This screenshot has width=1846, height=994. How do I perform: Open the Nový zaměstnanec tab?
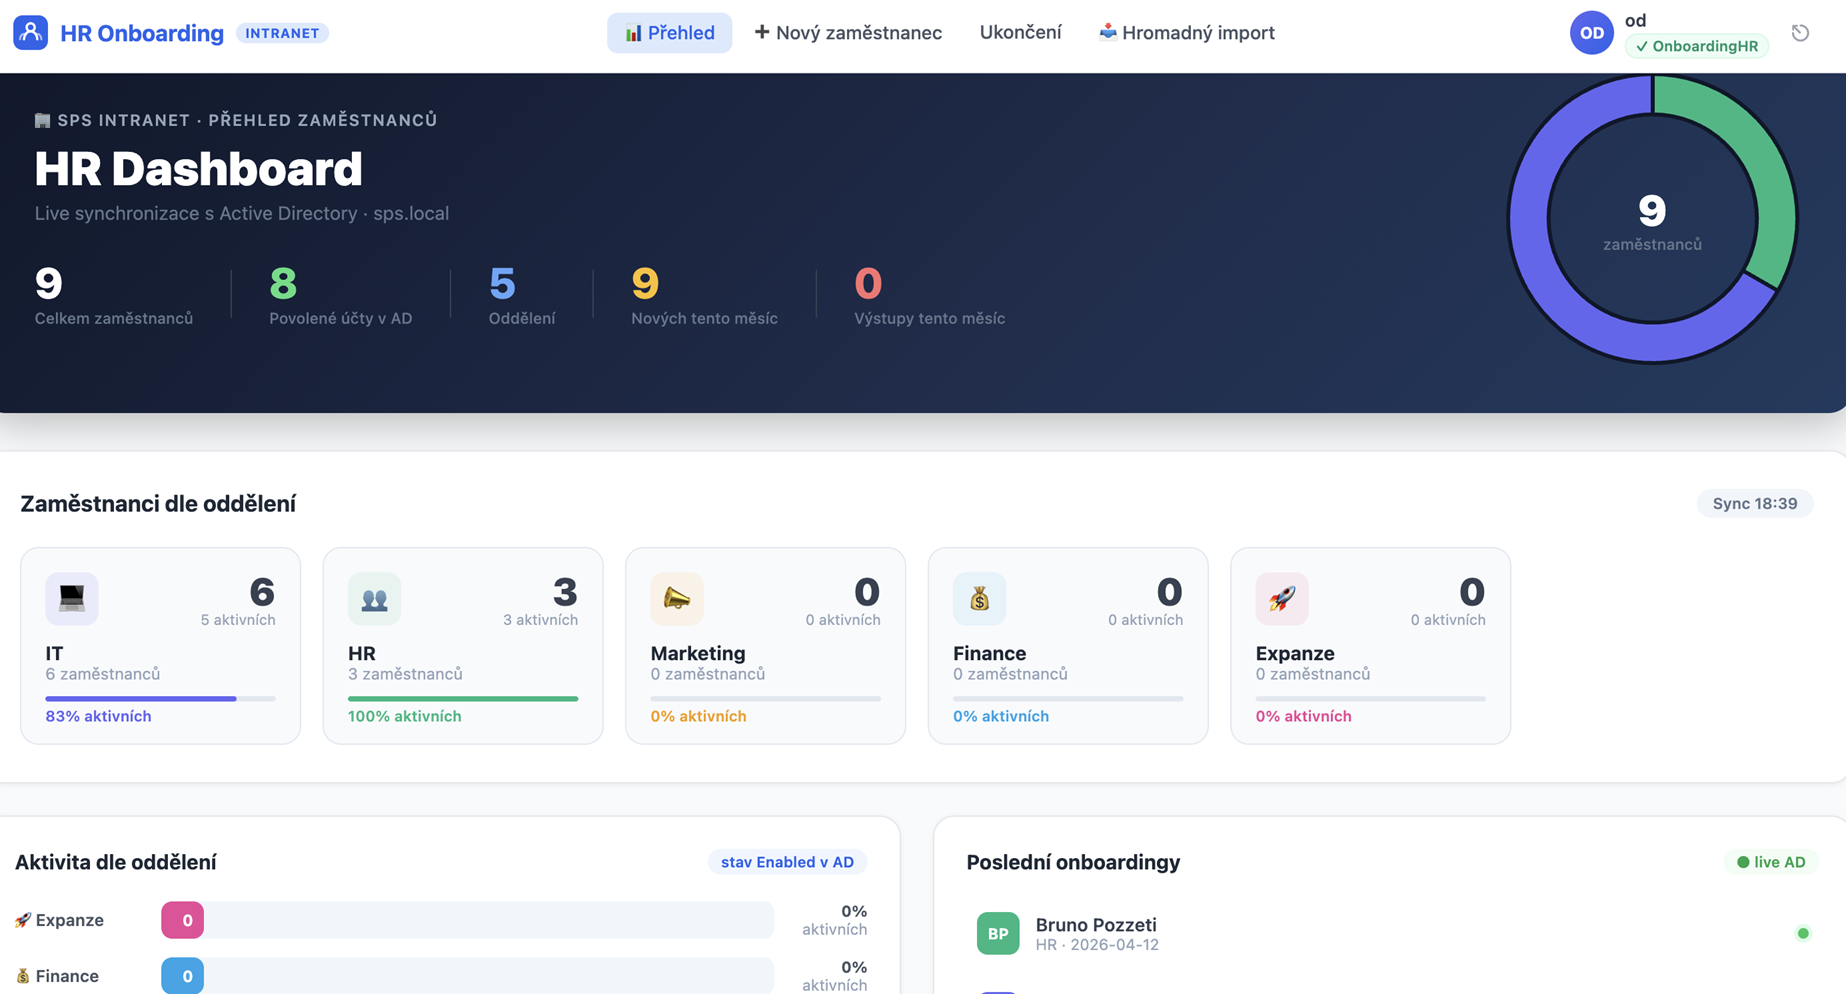pos(848,33)
